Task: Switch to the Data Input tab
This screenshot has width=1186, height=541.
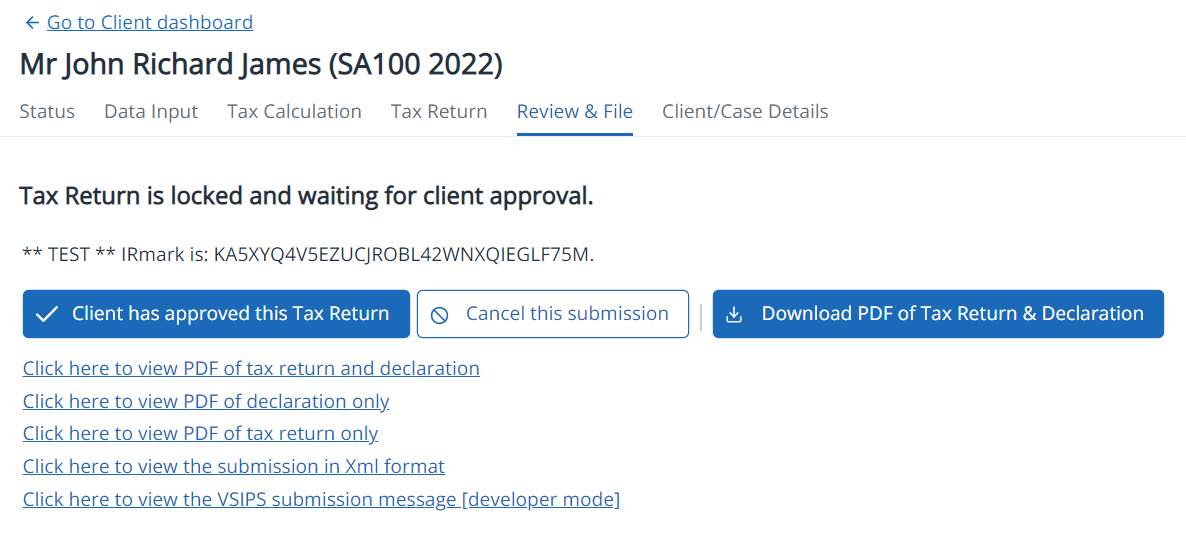Action: pos(151,111)
